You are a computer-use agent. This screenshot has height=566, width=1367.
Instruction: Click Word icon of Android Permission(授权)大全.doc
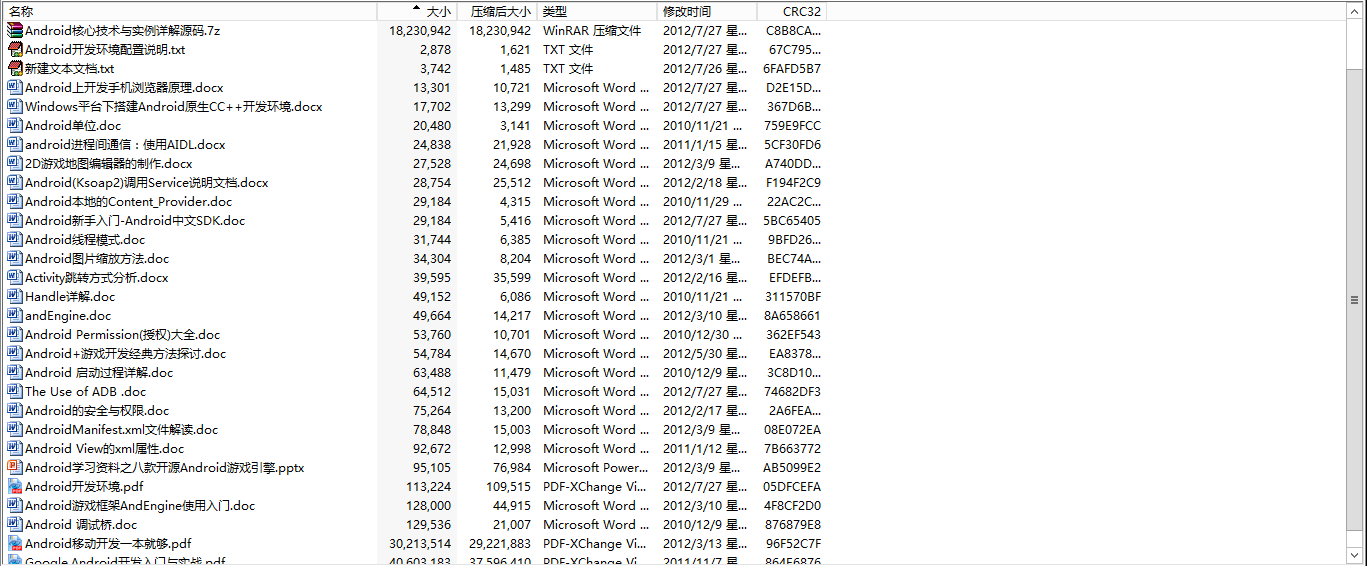click(x=15, y=334)
